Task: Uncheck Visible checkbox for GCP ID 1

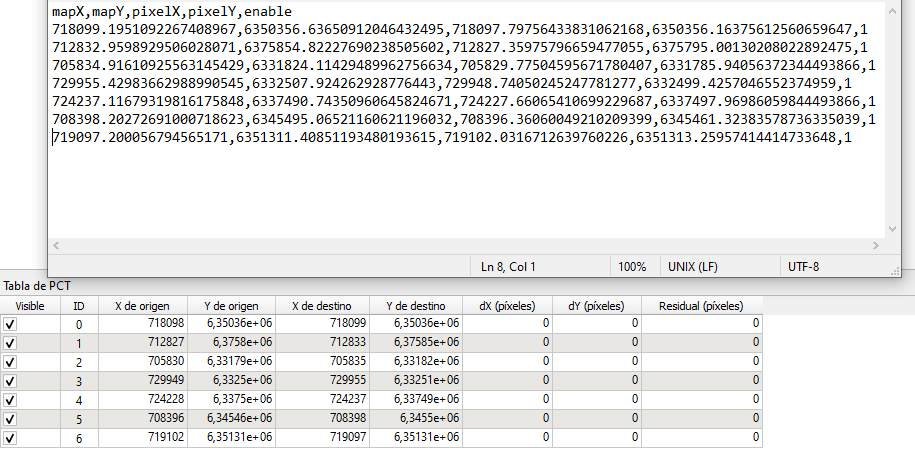Action: coord(10,343)
